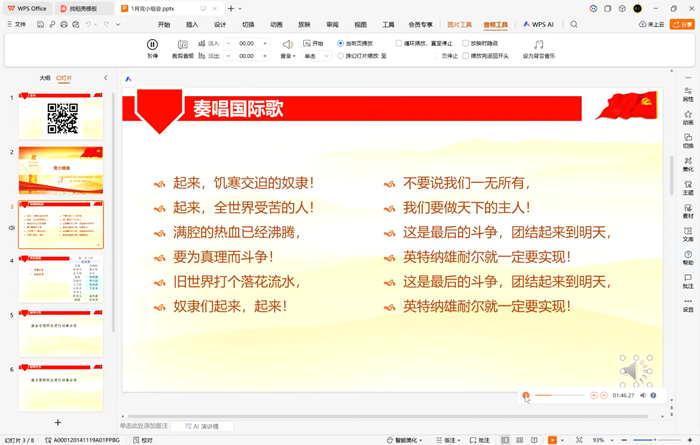
Task: Click set as background music icon
Action: click(x=539, y=45)
